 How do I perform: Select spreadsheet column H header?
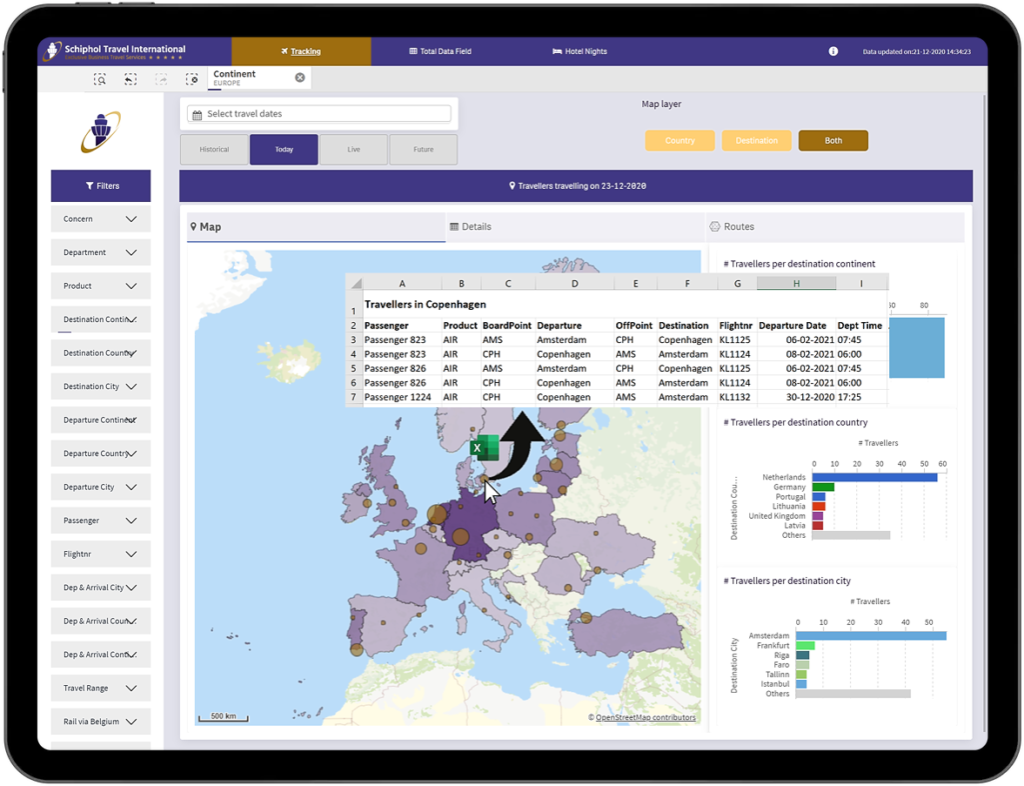(x=796, y=283)
